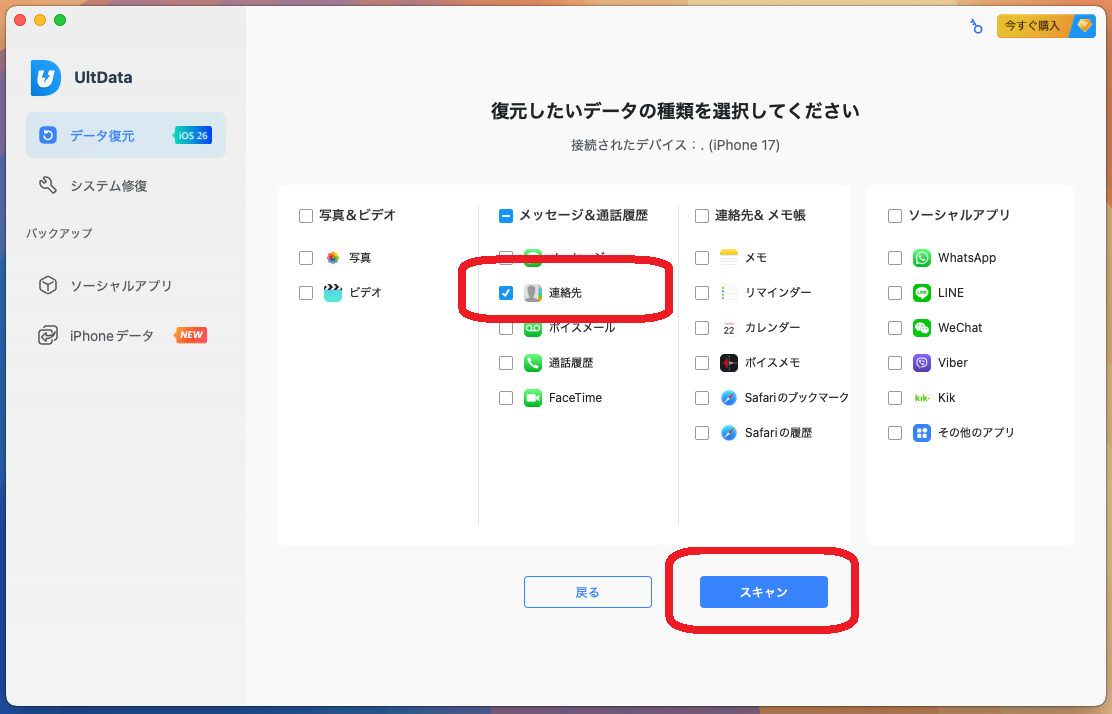Check the Viber checkbox
1112x714 pixels.
point(895,363)
